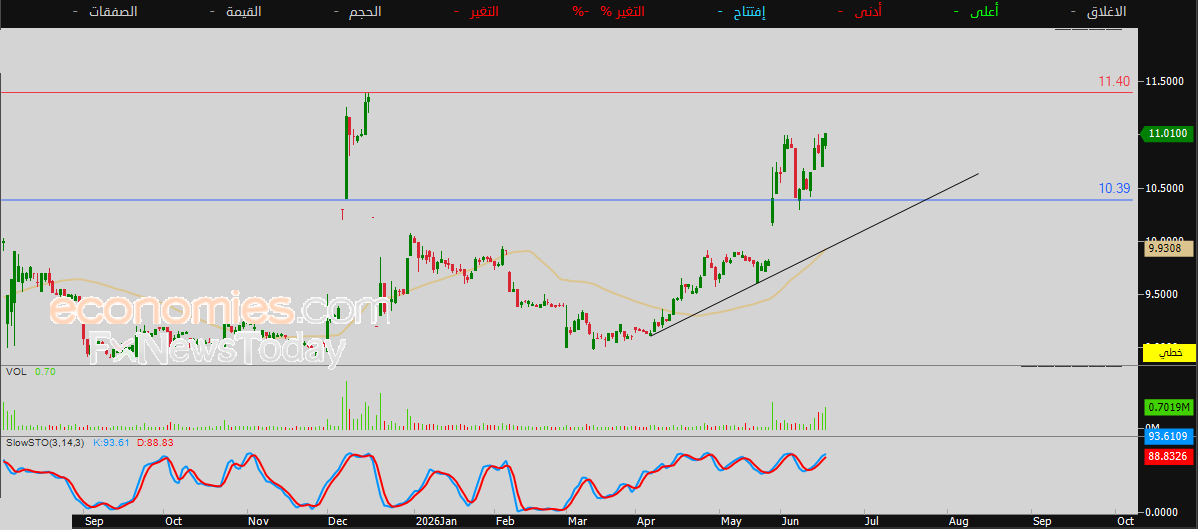Click the 9.5000 price axis label
This screenshot has height=530, width=1198.
click(1166, 295)
